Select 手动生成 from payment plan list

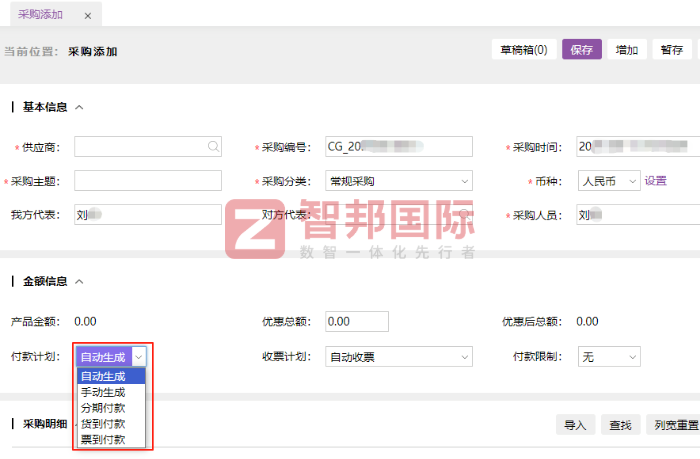click(103, 392)
